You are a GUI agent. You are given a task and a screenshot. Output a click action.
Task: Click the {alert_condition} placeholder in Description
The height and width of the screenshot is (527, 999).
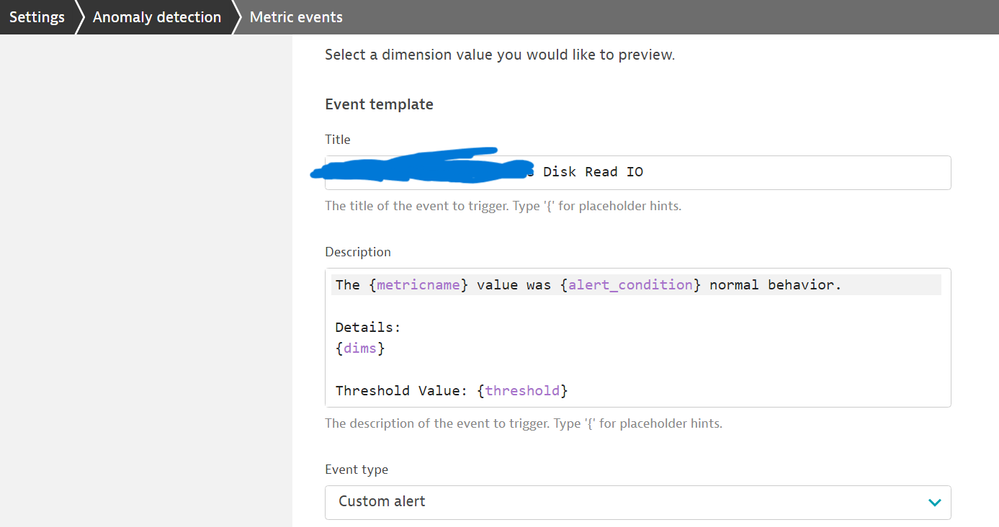[x=630, y=285]
